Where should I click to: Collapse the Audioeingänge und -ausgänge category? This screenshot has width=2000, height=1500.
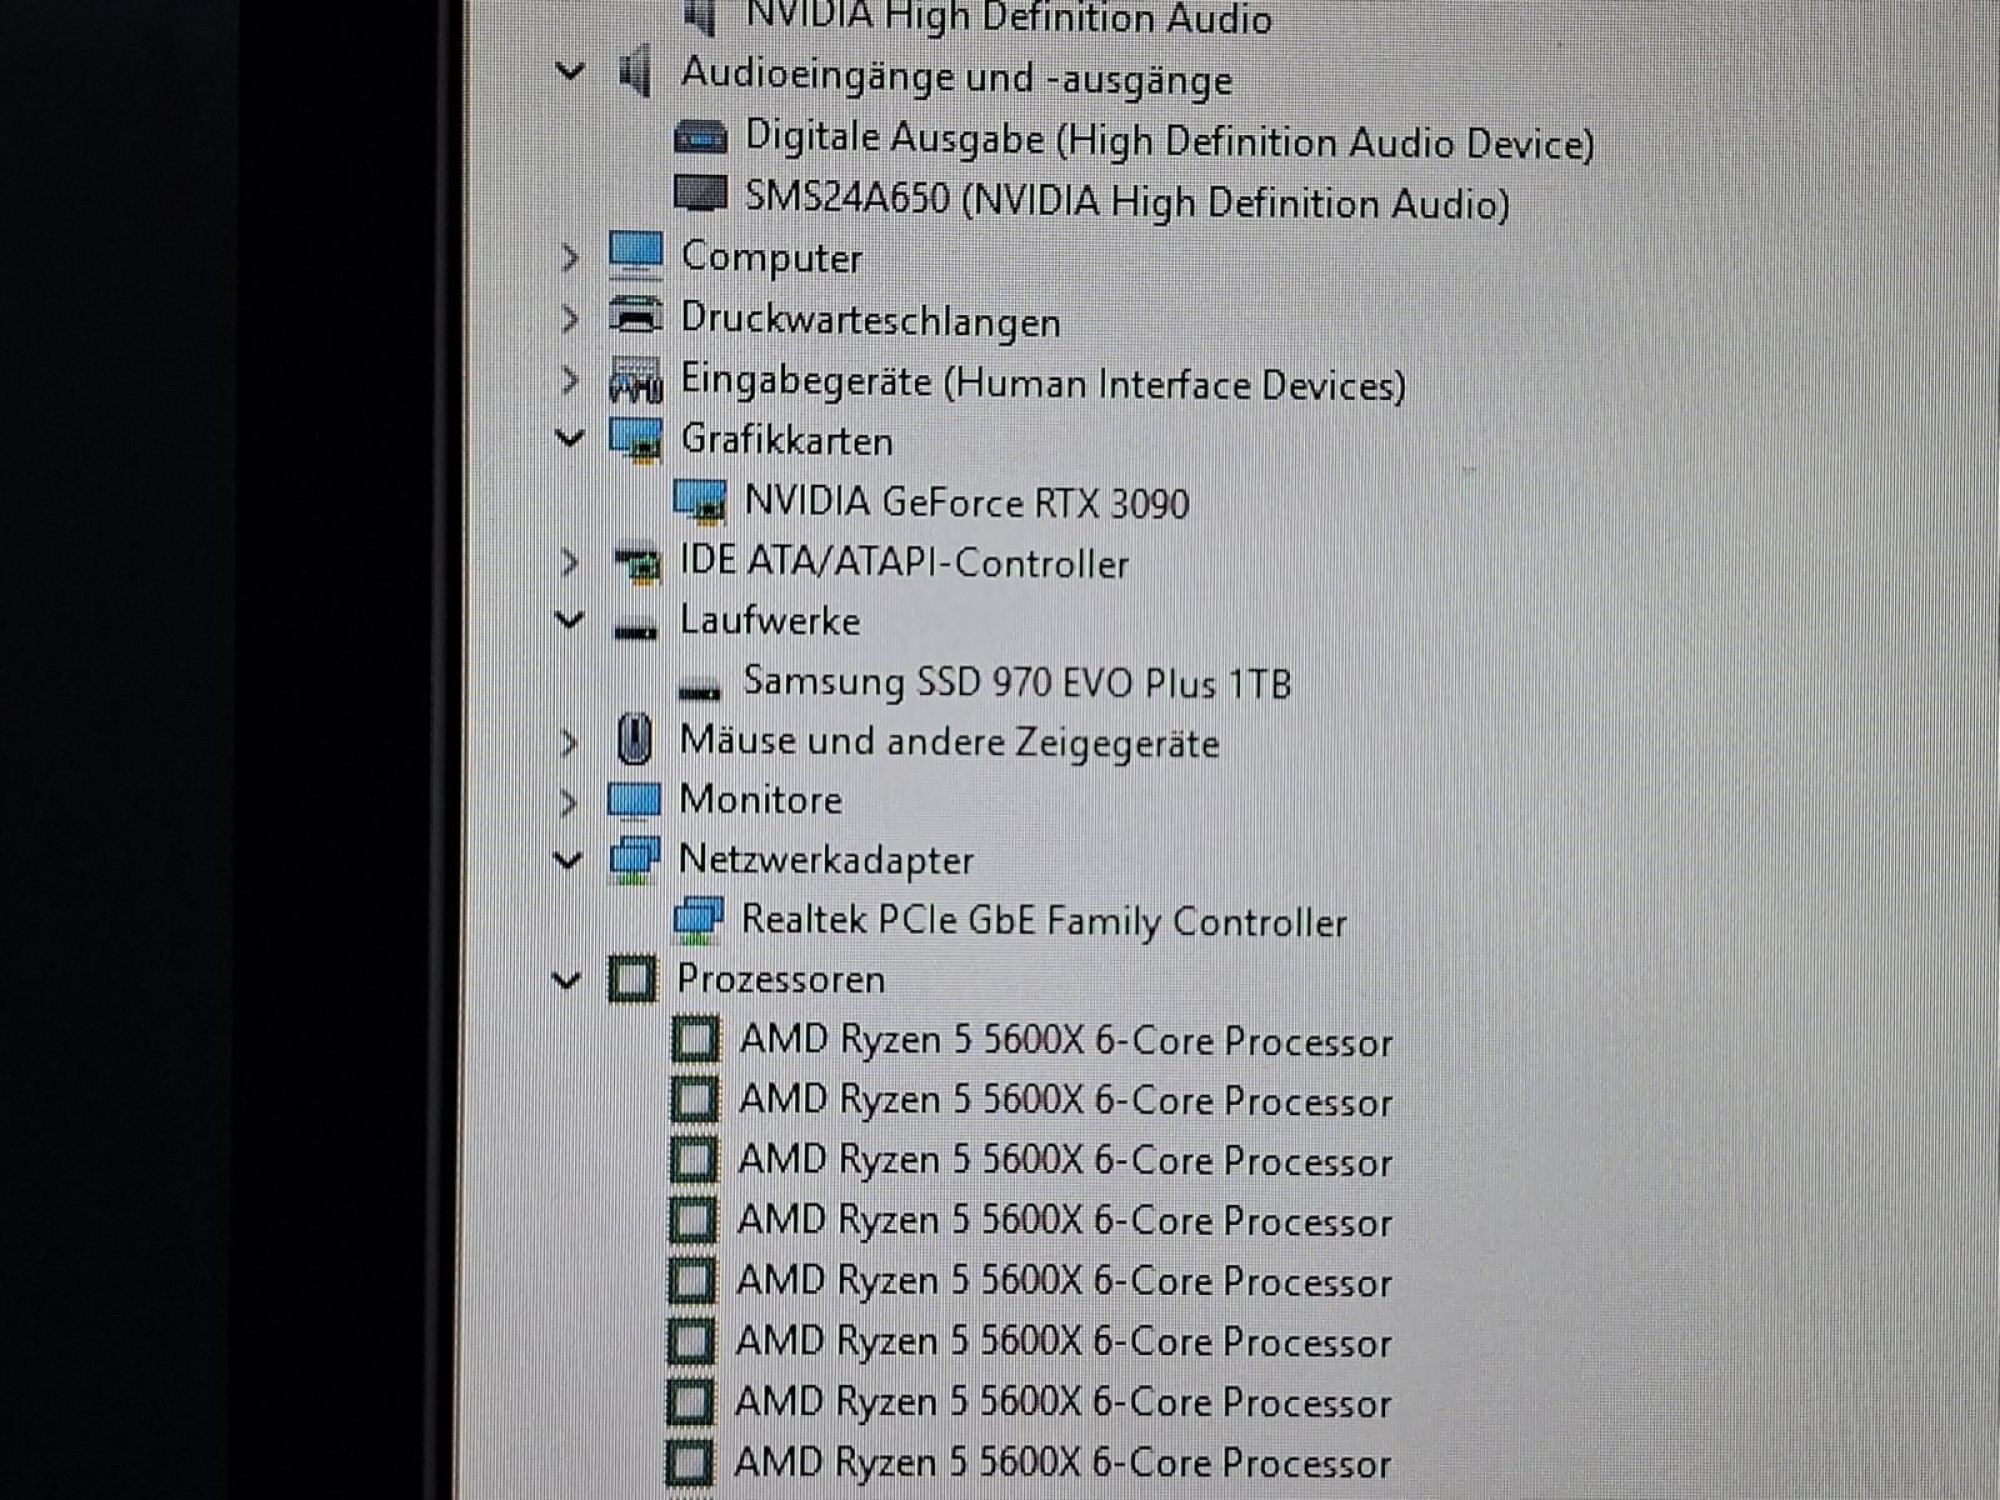pos(569,72)
